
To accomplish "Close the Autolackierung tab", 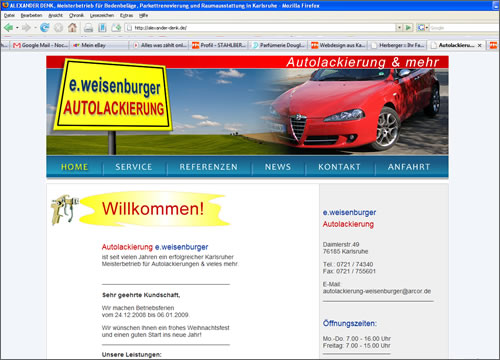I will tap(480, 45).
